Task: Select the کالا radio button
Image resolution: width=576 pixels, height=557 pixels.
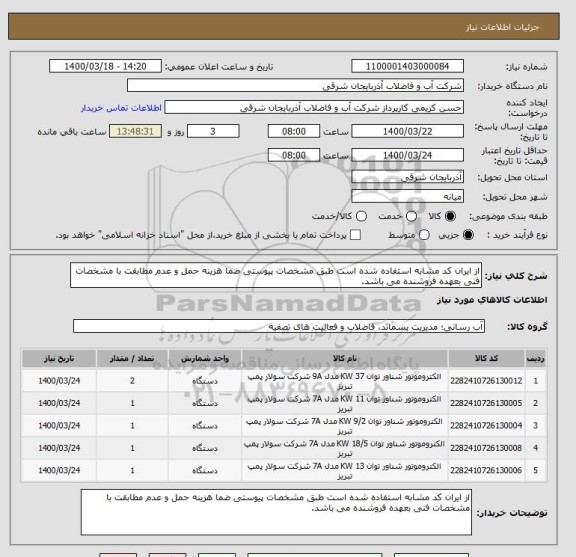Action: pos(450,216)
